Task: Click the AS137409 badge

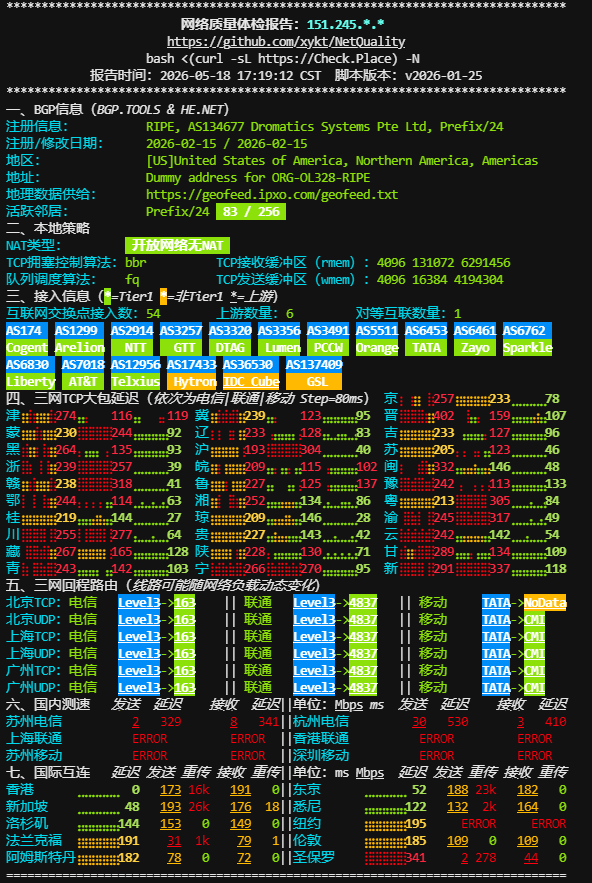Action: (314, 364)
